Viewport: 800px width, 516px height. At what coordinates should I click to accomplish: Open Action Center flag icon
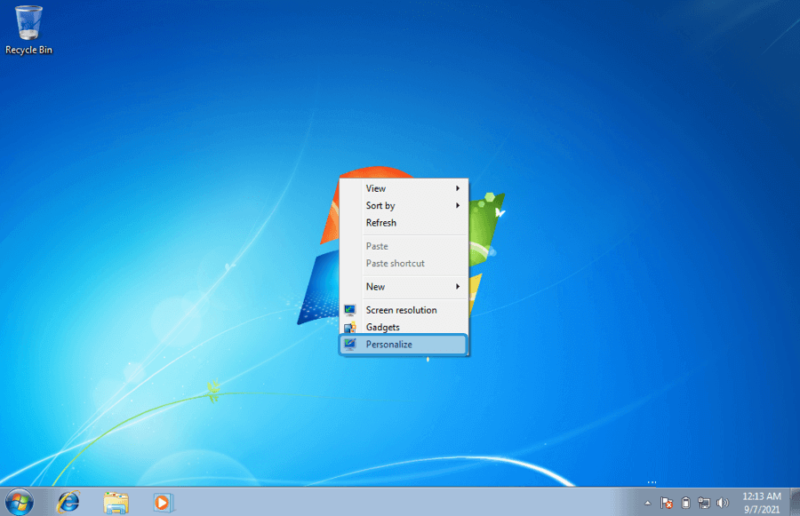666,503
